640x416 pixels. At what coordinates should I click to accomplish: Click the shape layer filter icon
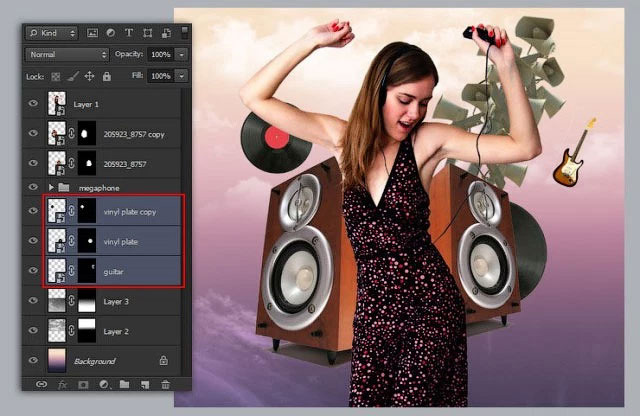[148, 33]
